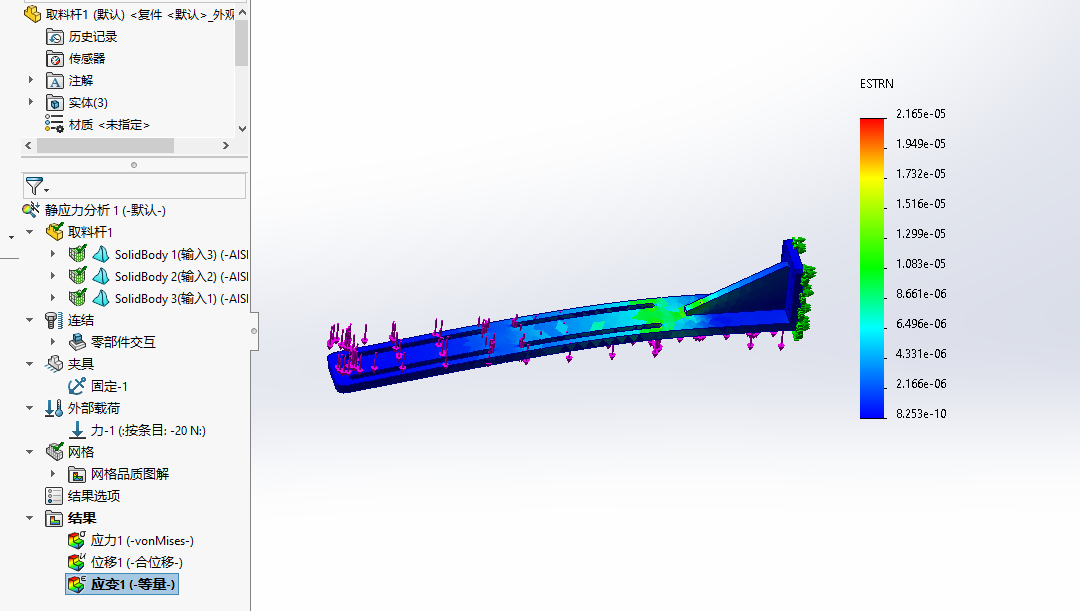Click the 网格品质图解 plot icon

77,474
